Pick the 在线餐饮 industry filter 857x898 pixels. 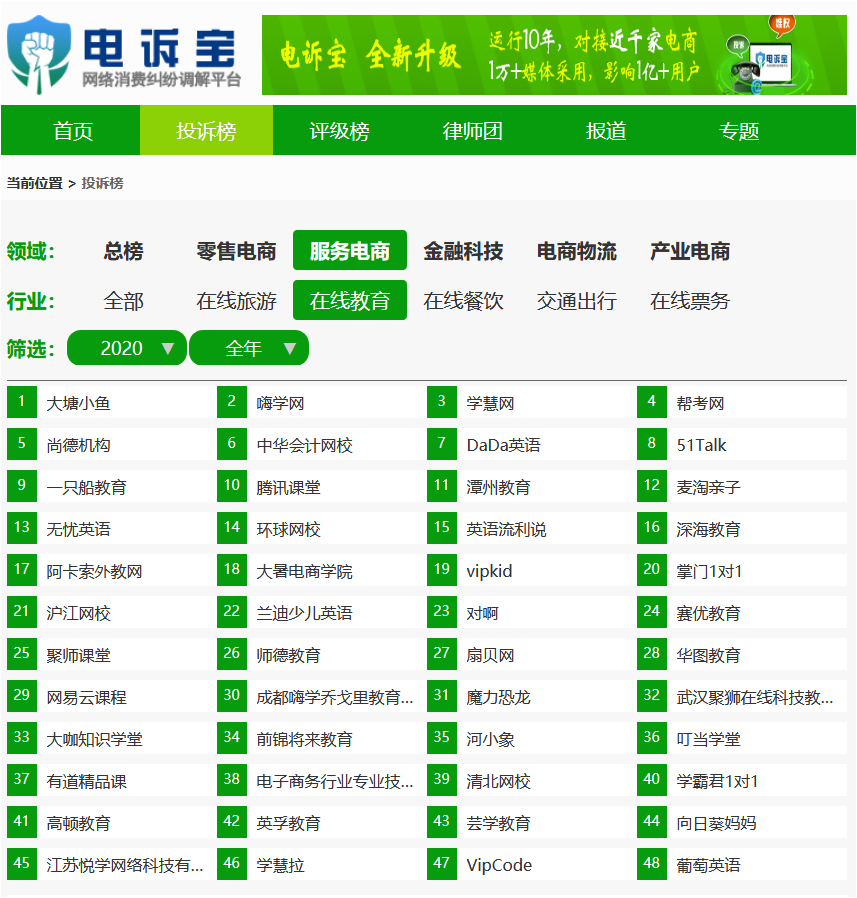463,301
